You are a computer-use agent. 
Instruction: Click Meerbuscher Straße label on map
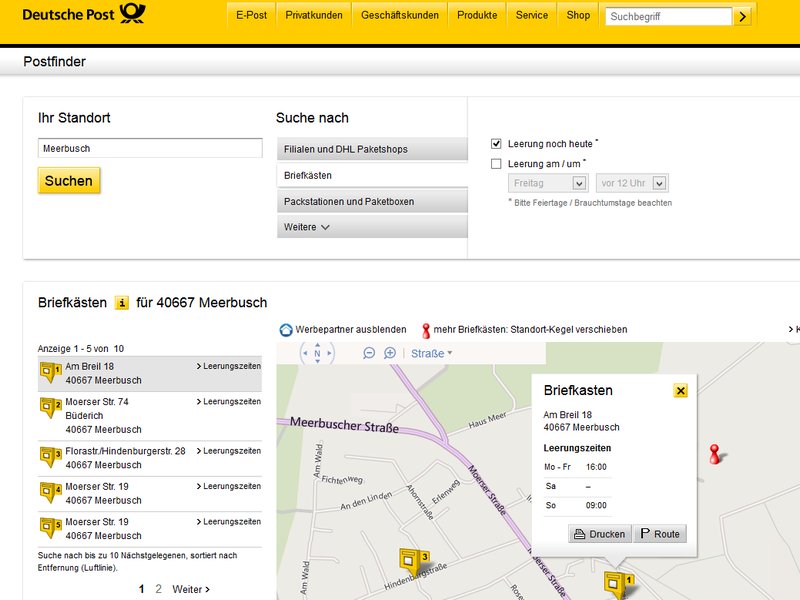(x=344, y=424)
